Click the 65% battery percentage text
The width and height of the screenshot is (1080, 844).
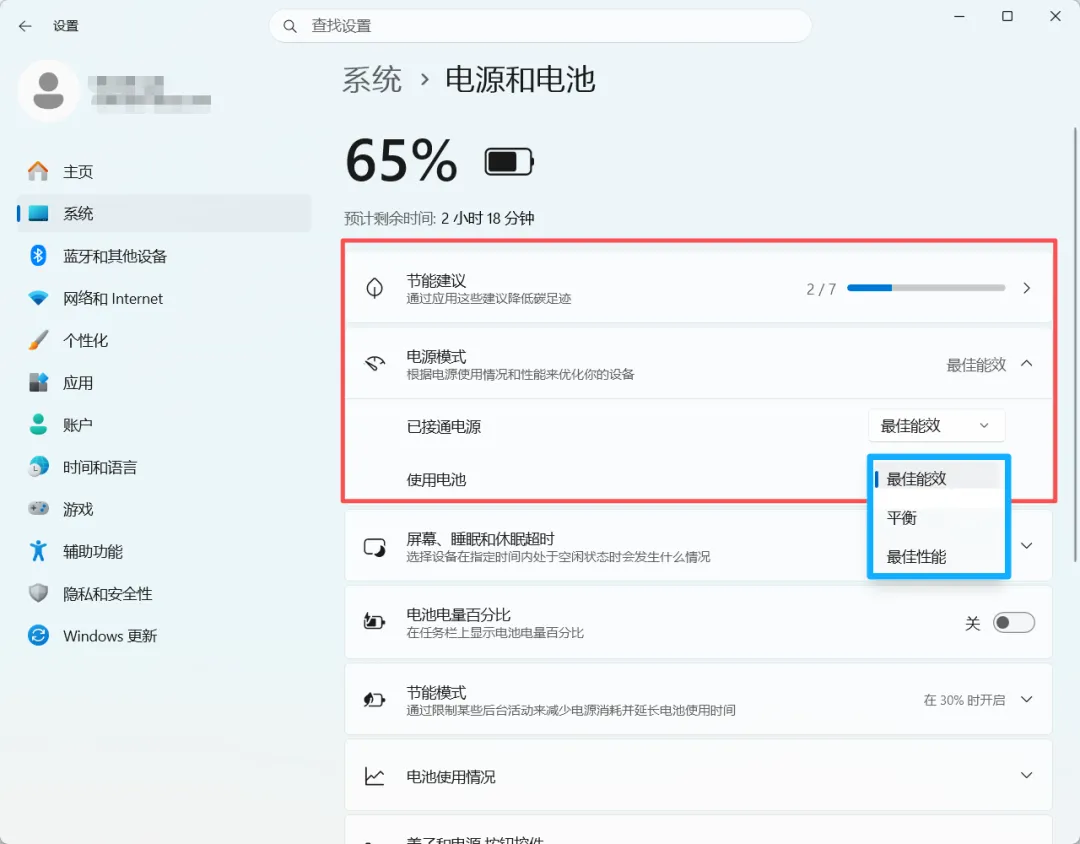click(402, 161)
